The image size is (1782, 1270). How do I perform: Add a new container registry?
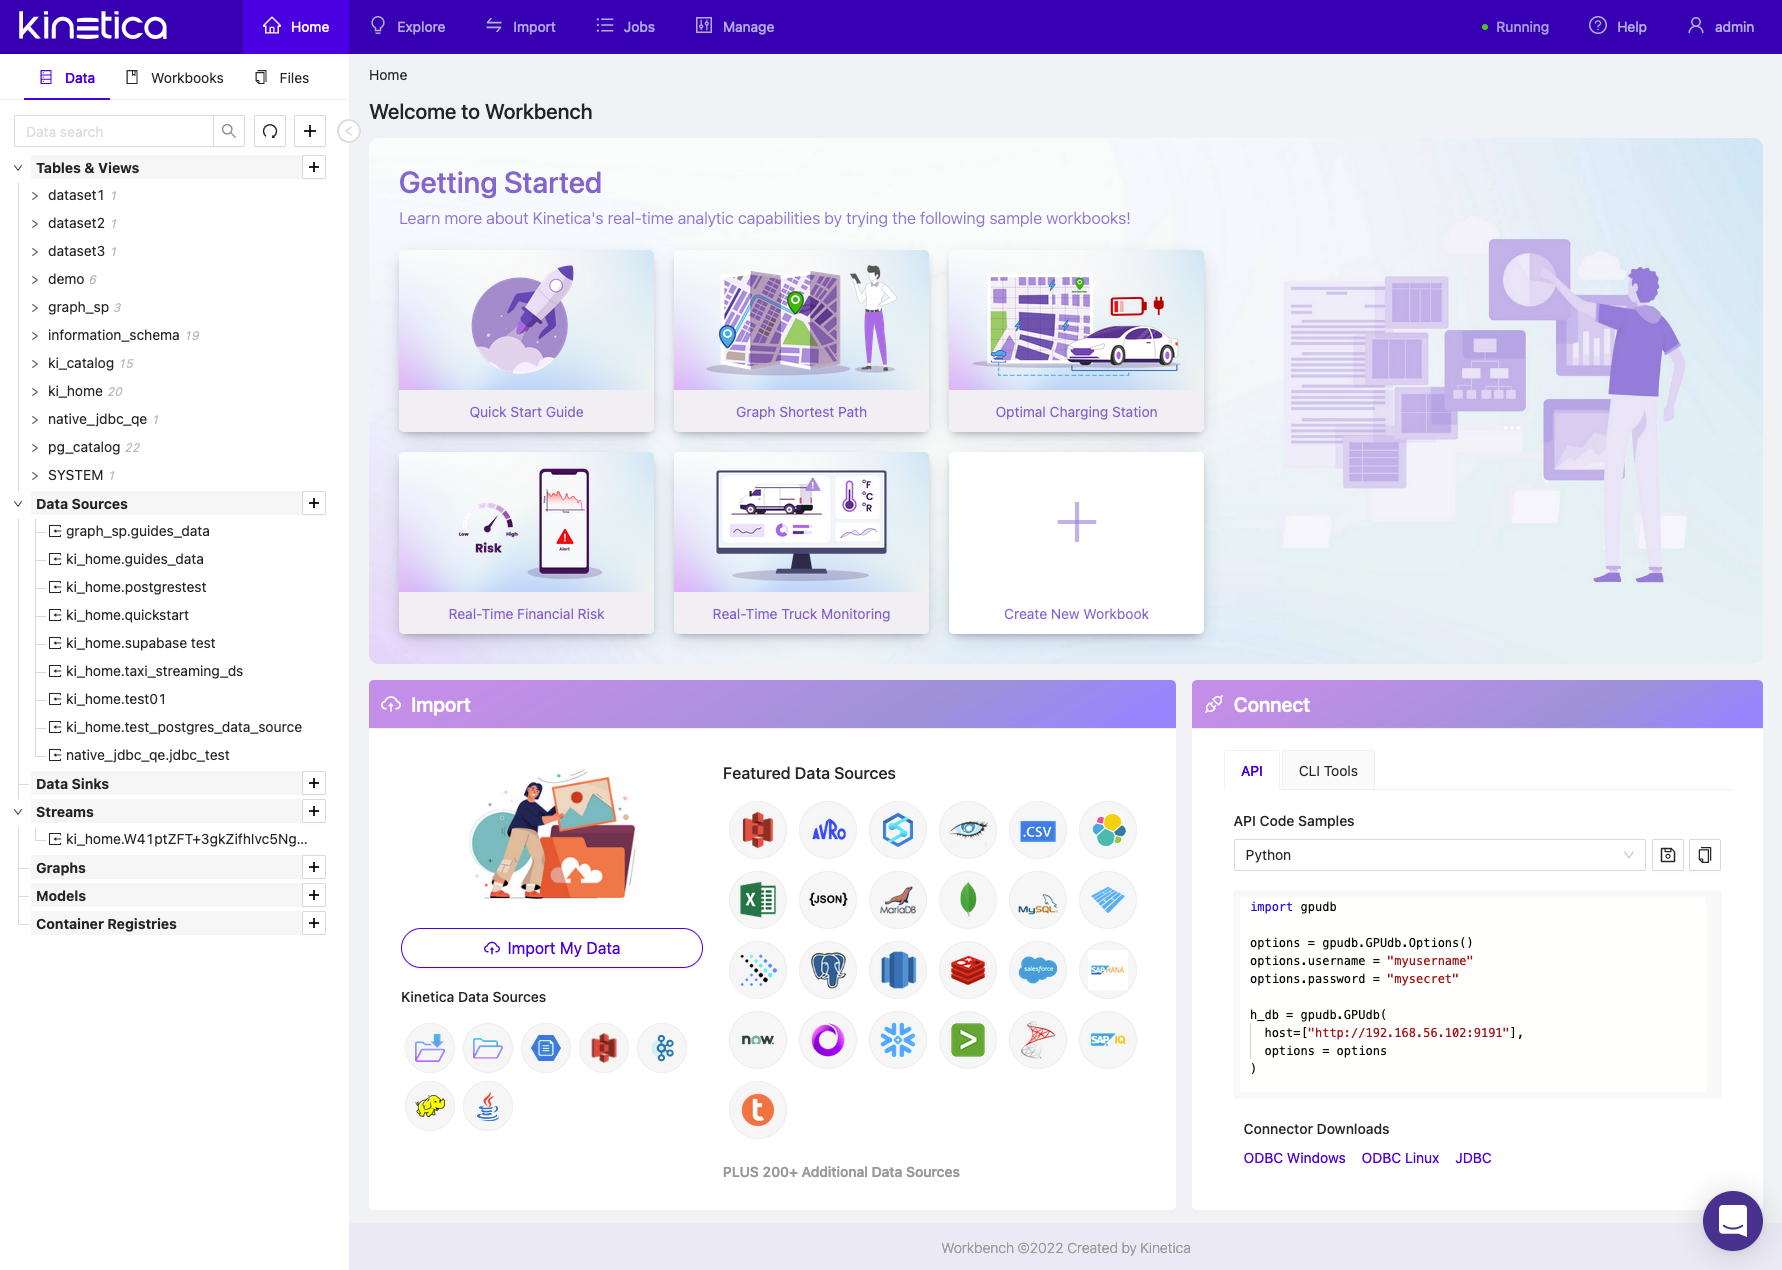pos(314,923)
